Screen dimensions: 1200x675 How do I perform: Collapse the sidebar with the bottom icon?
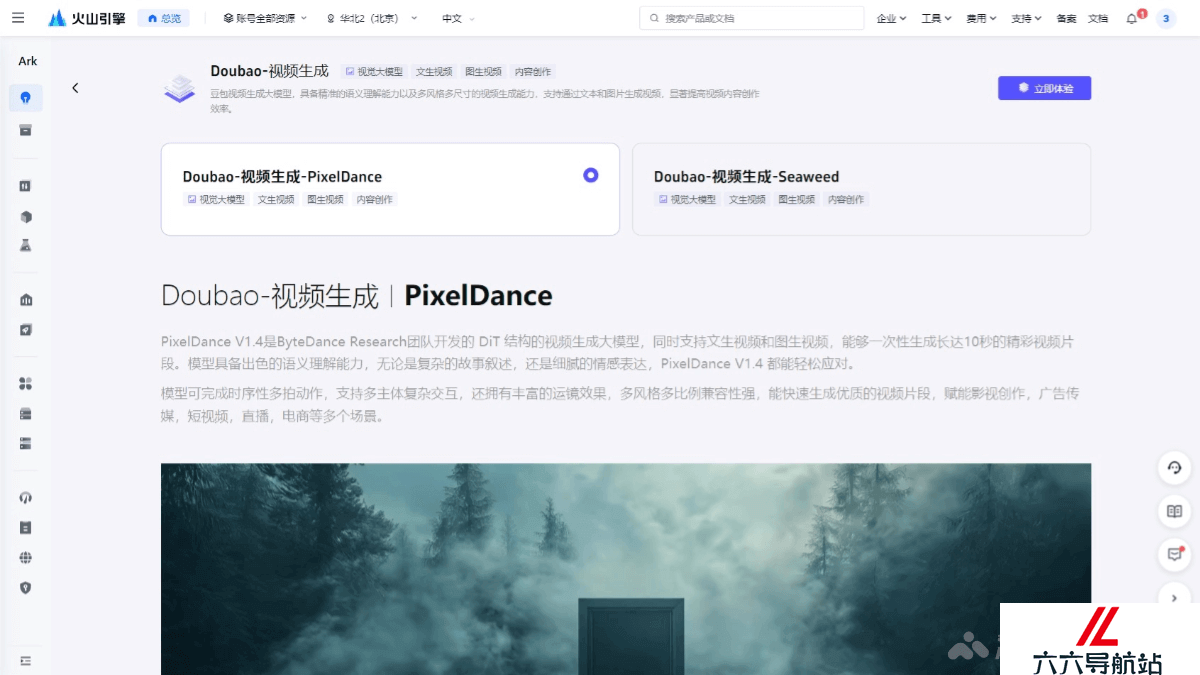[x=26, y=661]
